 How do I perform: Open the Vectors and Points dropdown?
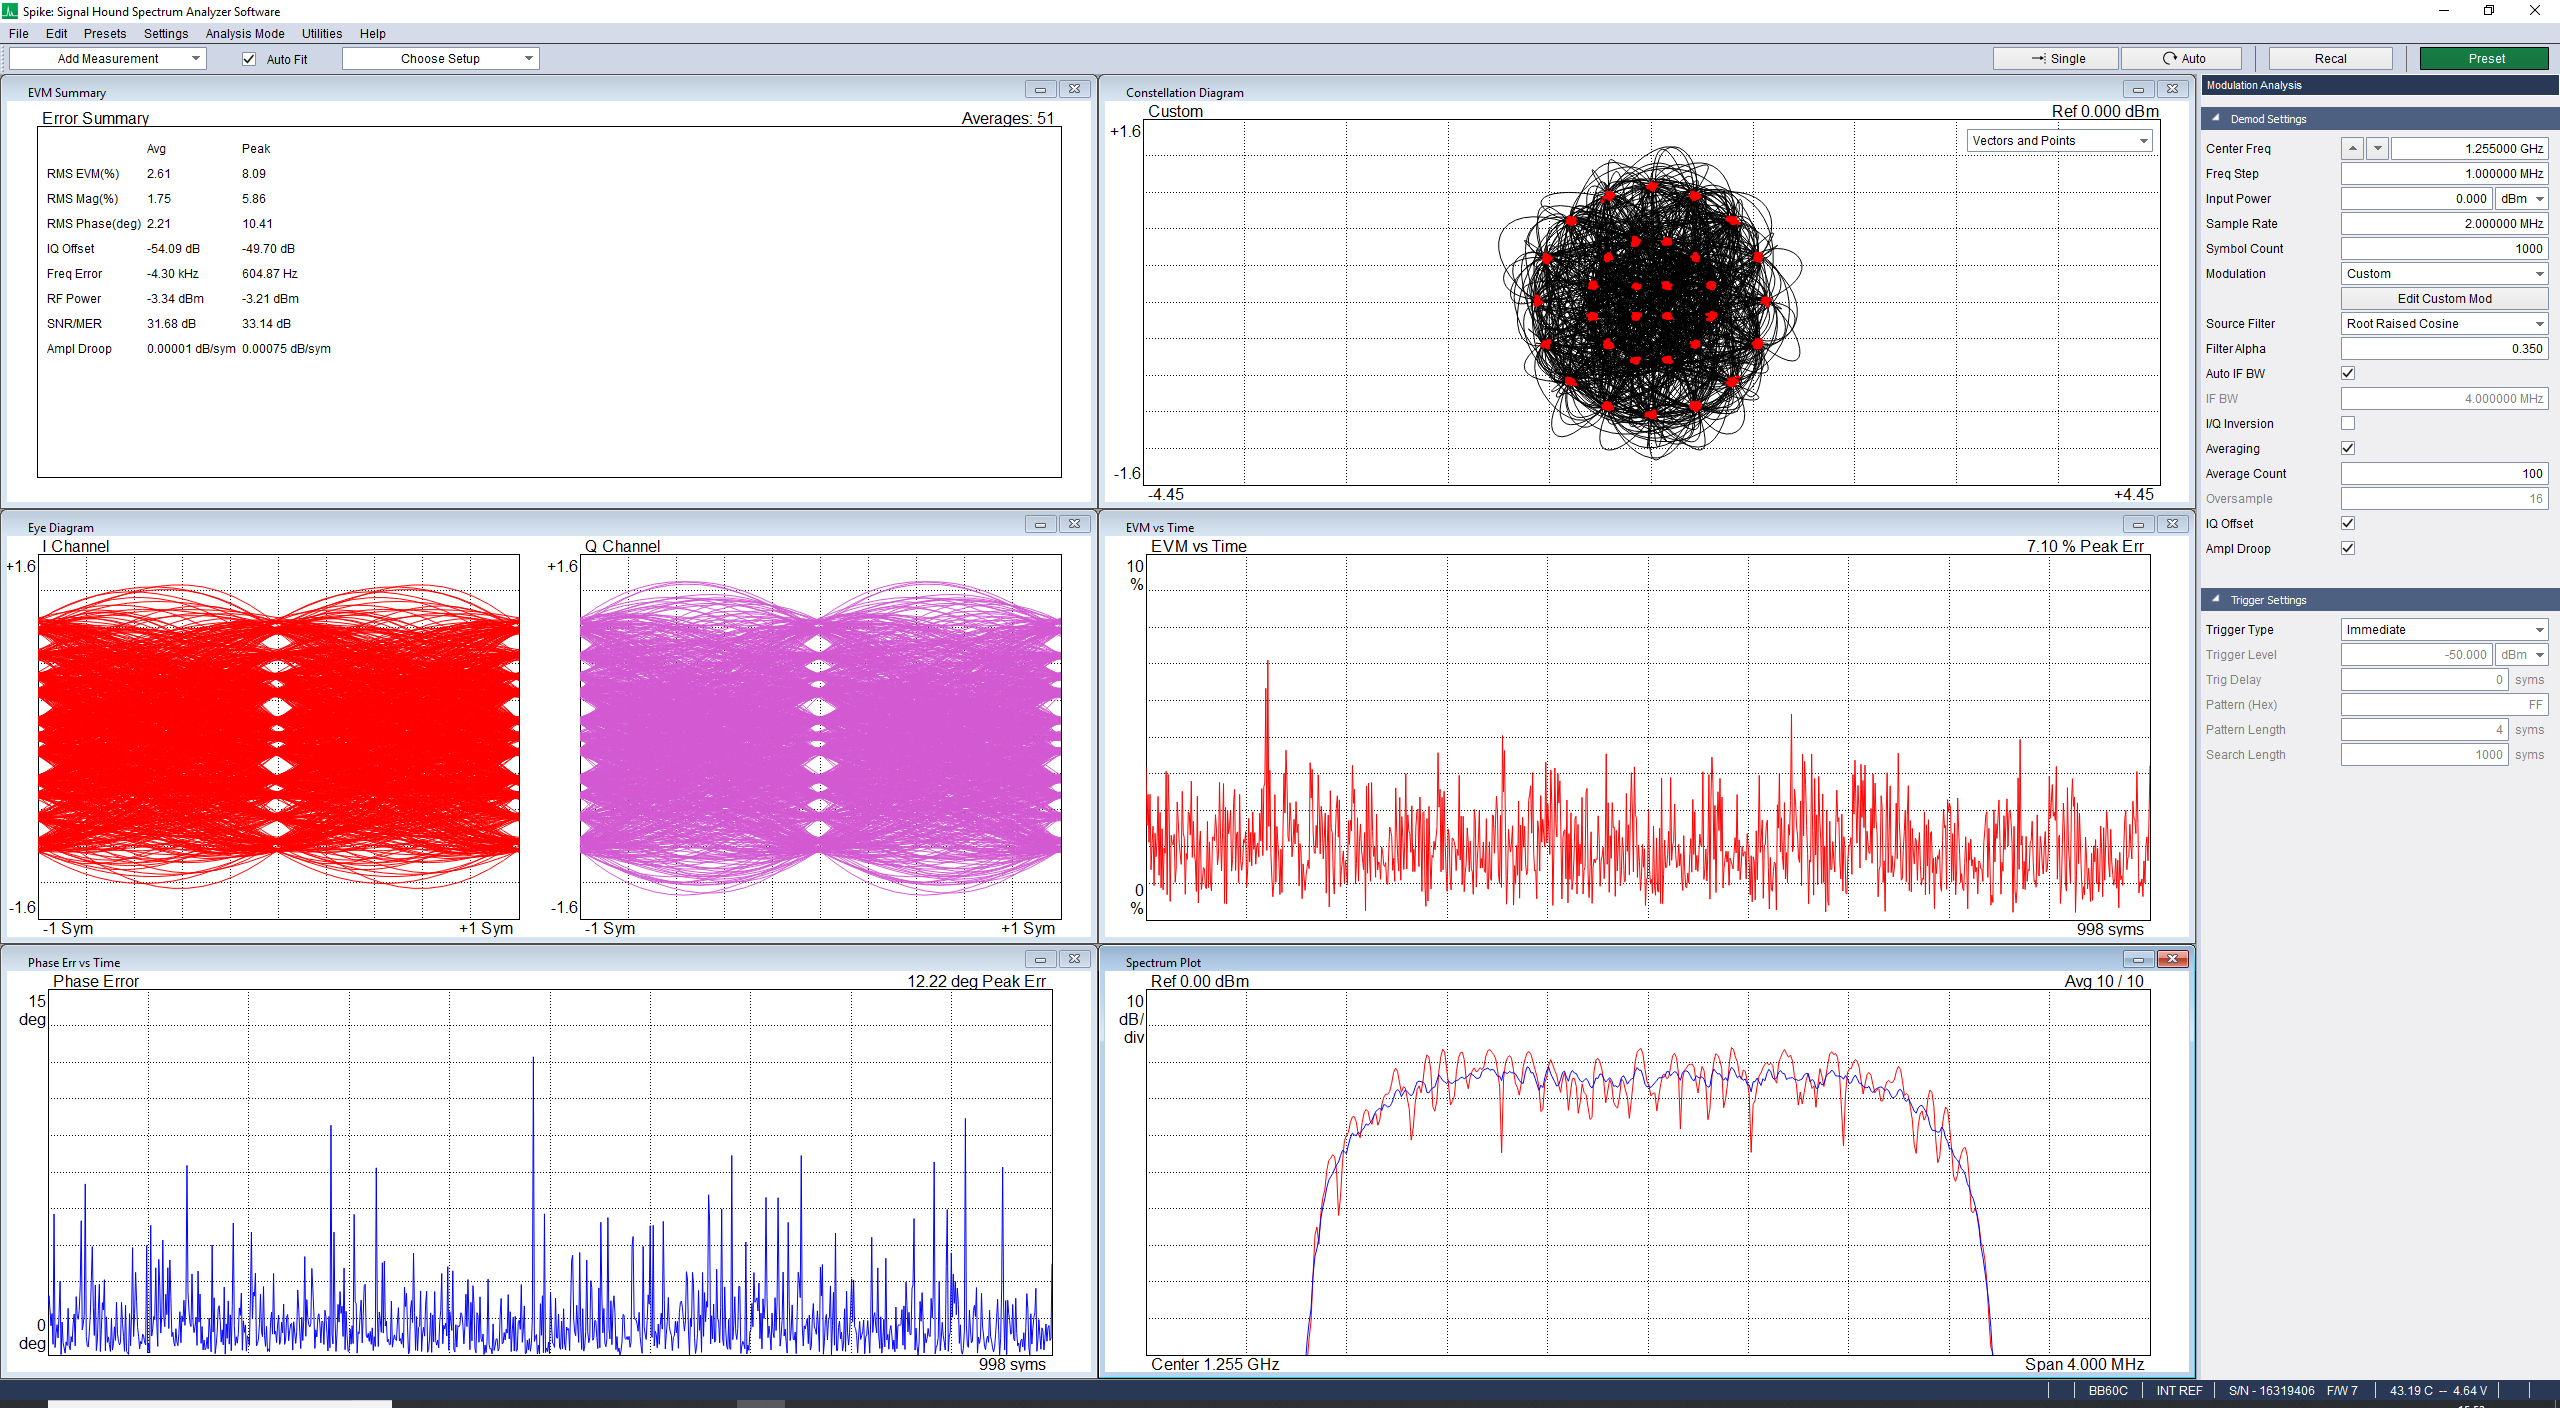click(2059, 141)
